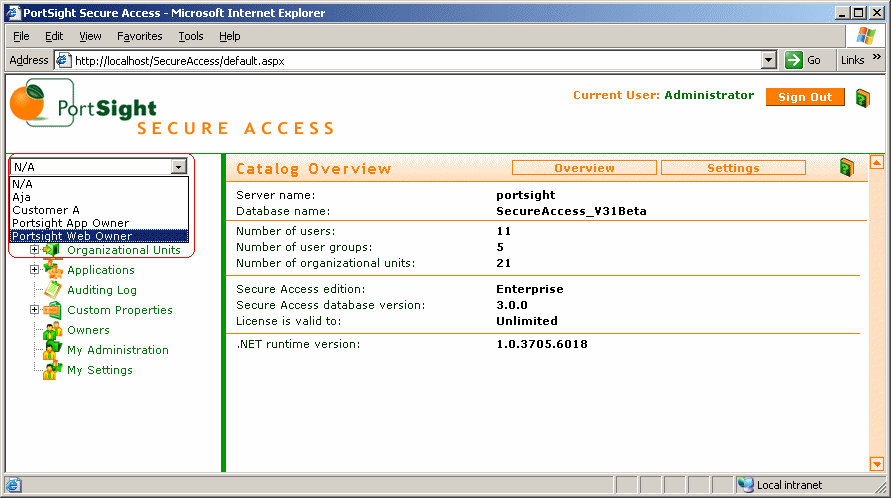Screen dimensions: 891x498
Task: Open help book icon beside Sign Out
Action: [x=862, y=98]
